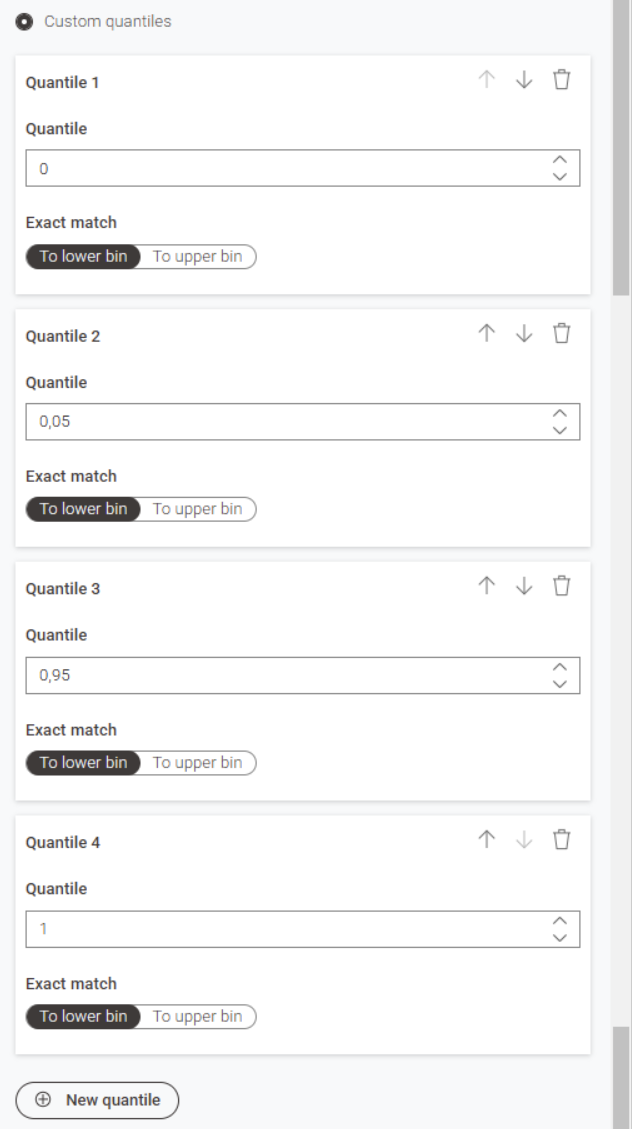Remove Quantile 3 using trash icon
Screen dimensions: 632x1129
(x=562, y=587)
